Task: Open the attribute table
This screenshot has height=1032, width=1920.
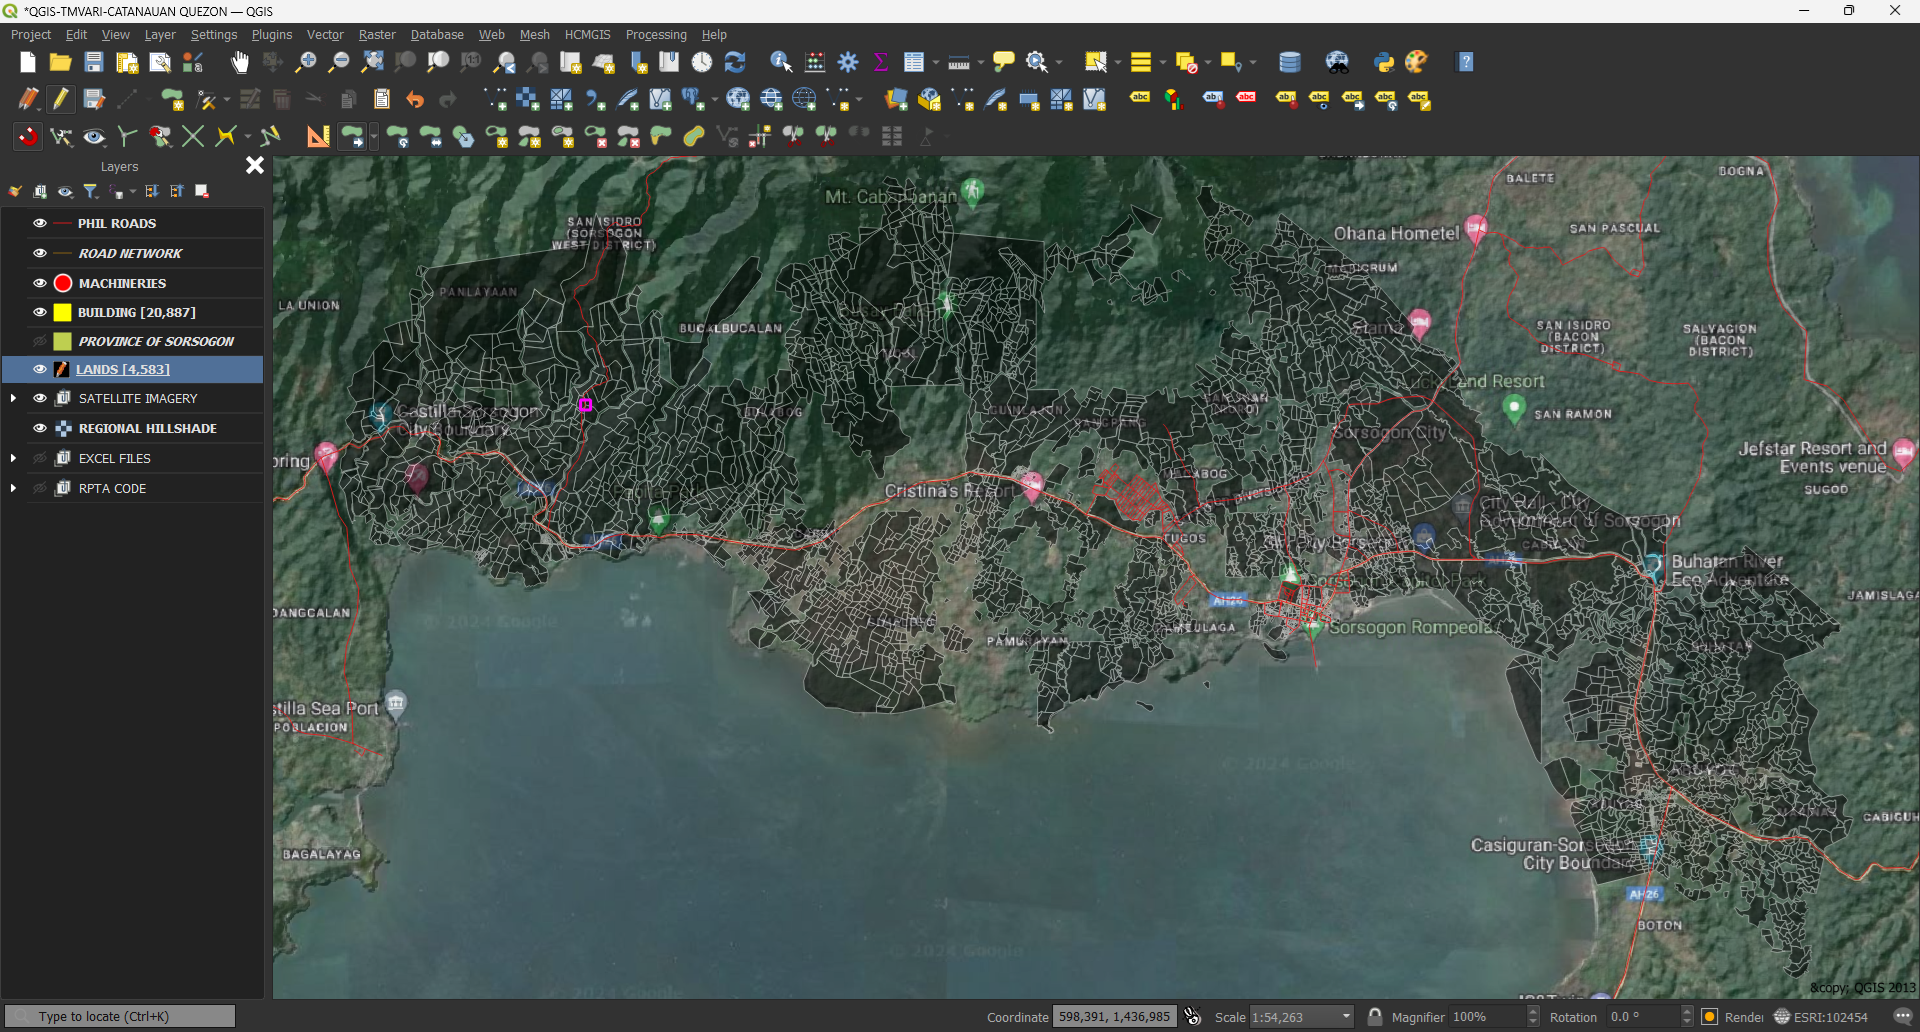Action: [915, 62]
